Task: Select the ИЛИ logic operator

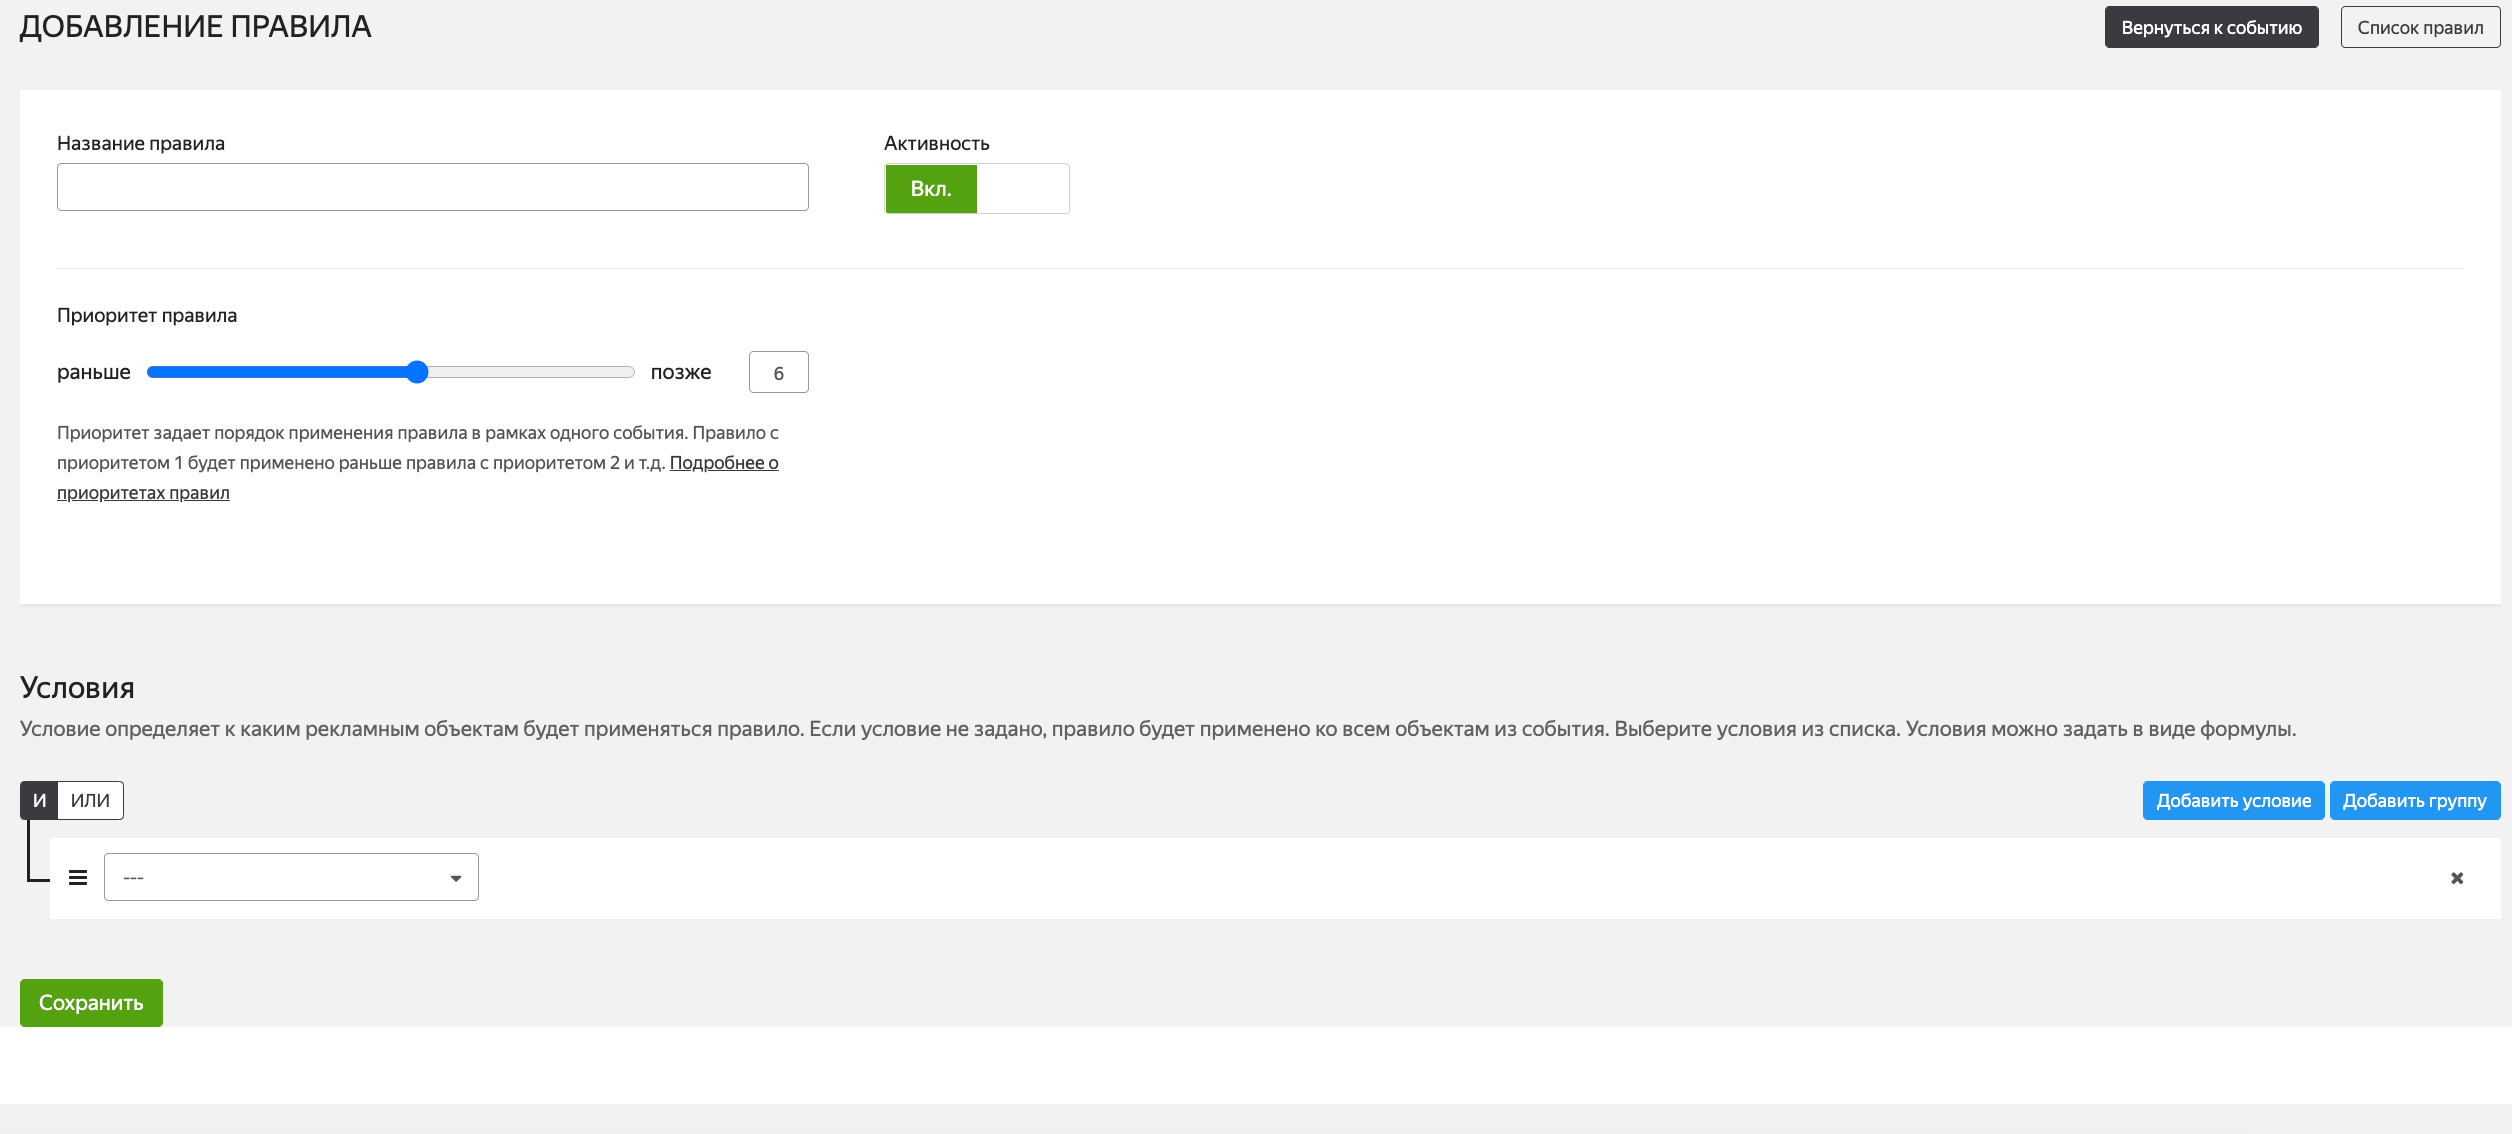Action: [90, 800]
